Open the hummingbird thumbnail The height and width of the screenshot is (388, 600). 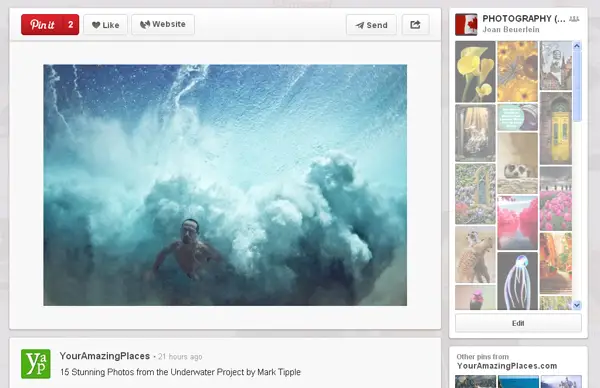point(475,297)
